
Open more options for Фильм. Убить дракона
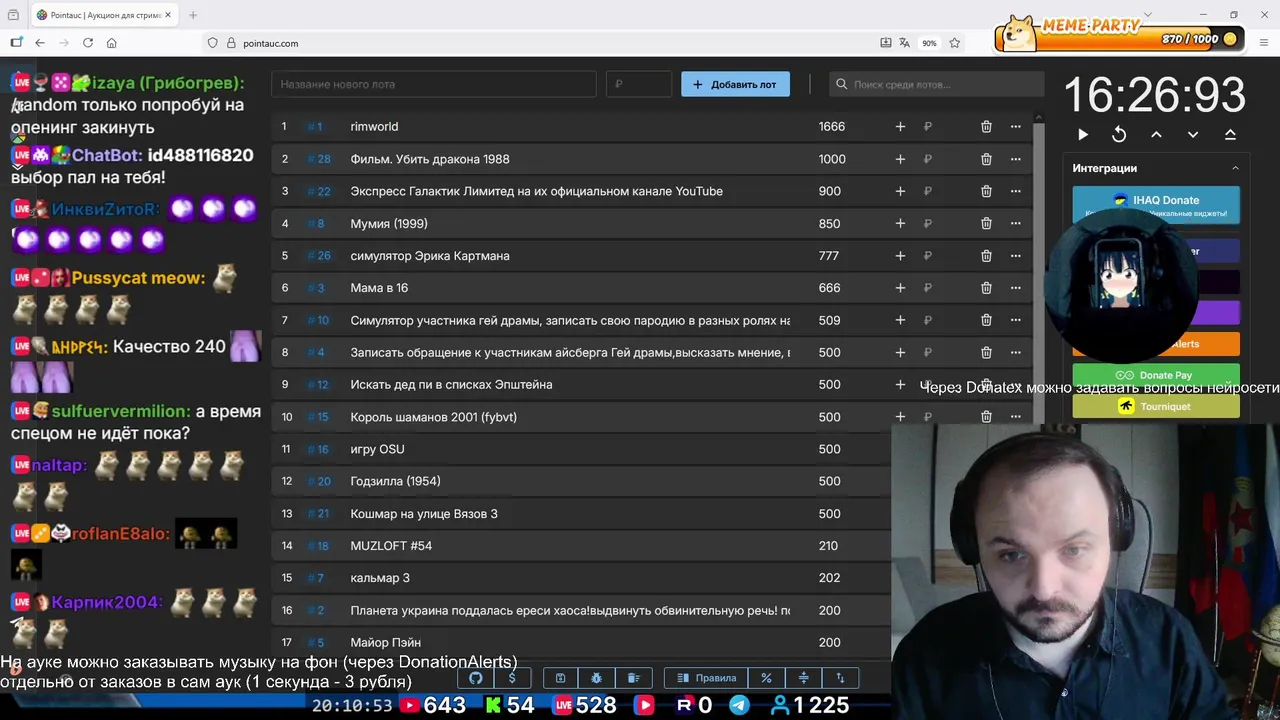[x=1016, y=159]
